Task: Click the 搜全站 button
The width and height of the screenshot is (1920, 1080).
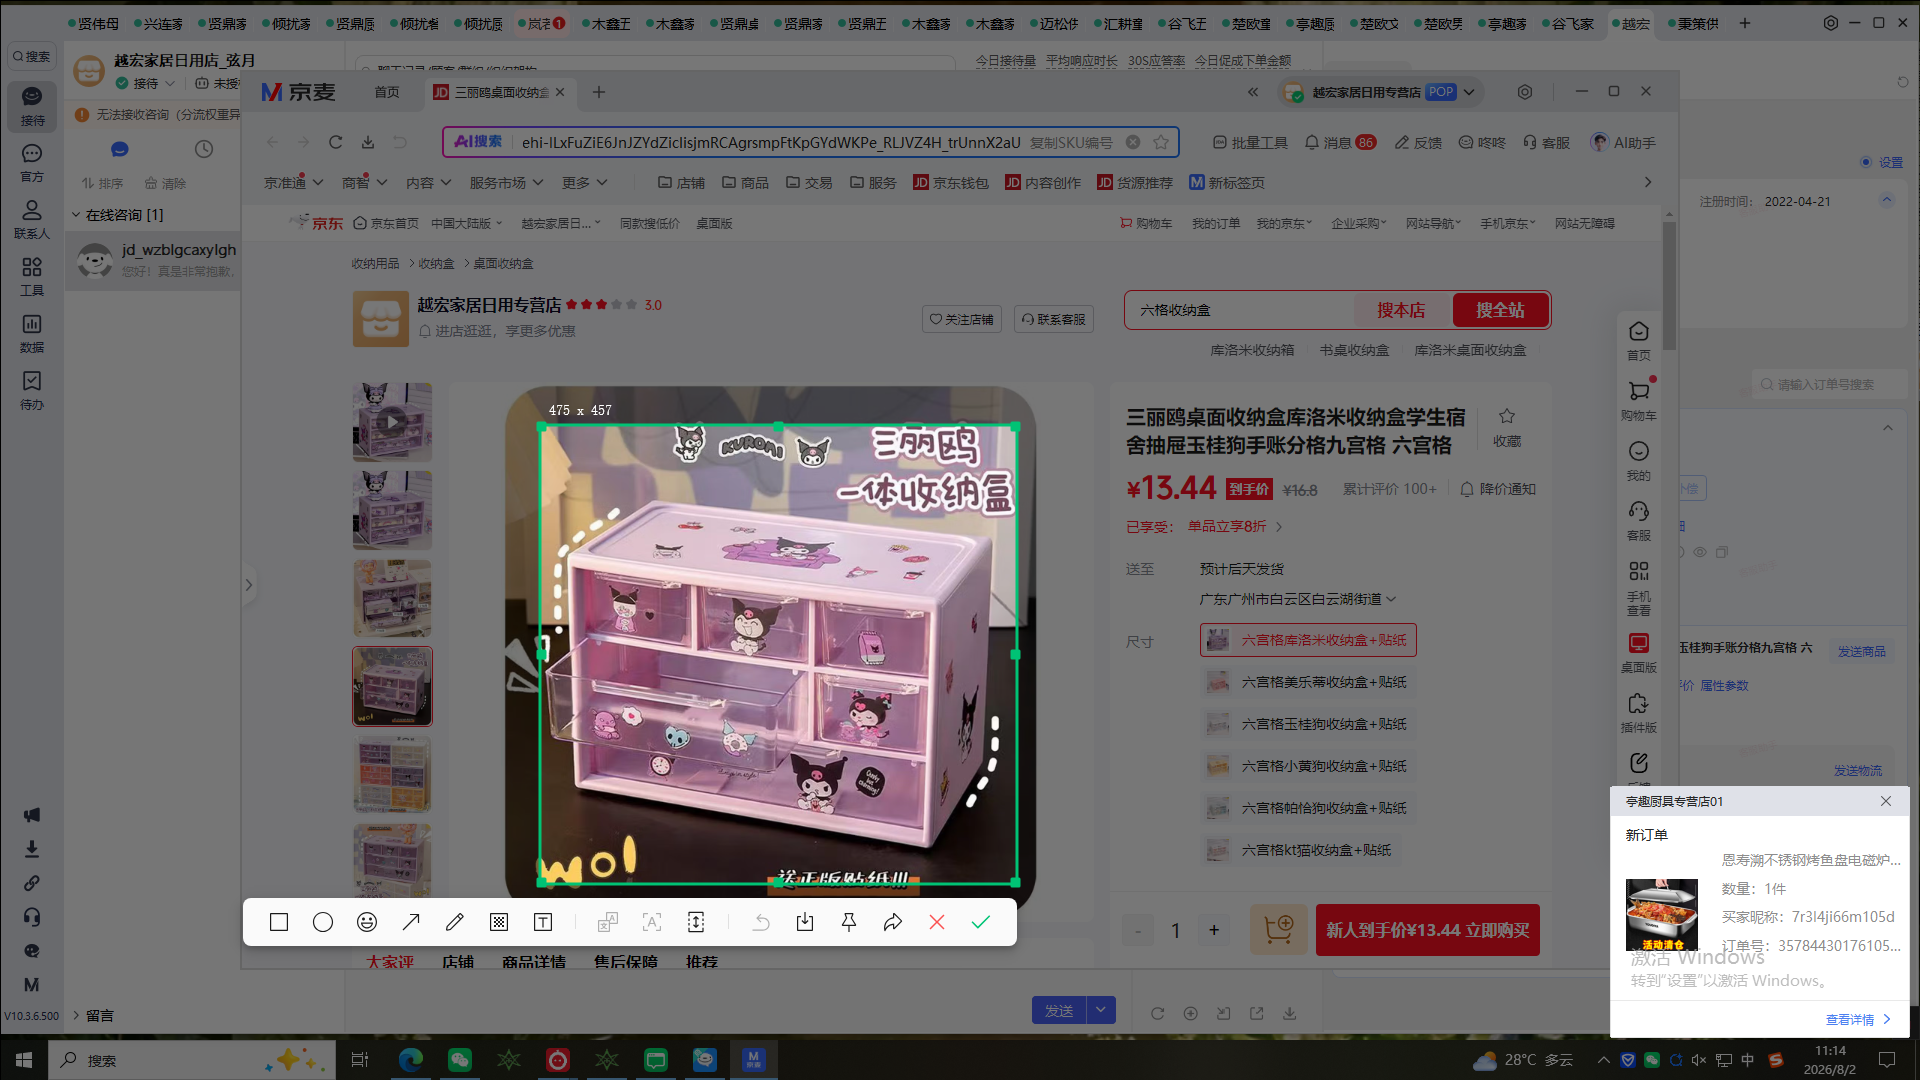Action: (x=1501, y=310)
